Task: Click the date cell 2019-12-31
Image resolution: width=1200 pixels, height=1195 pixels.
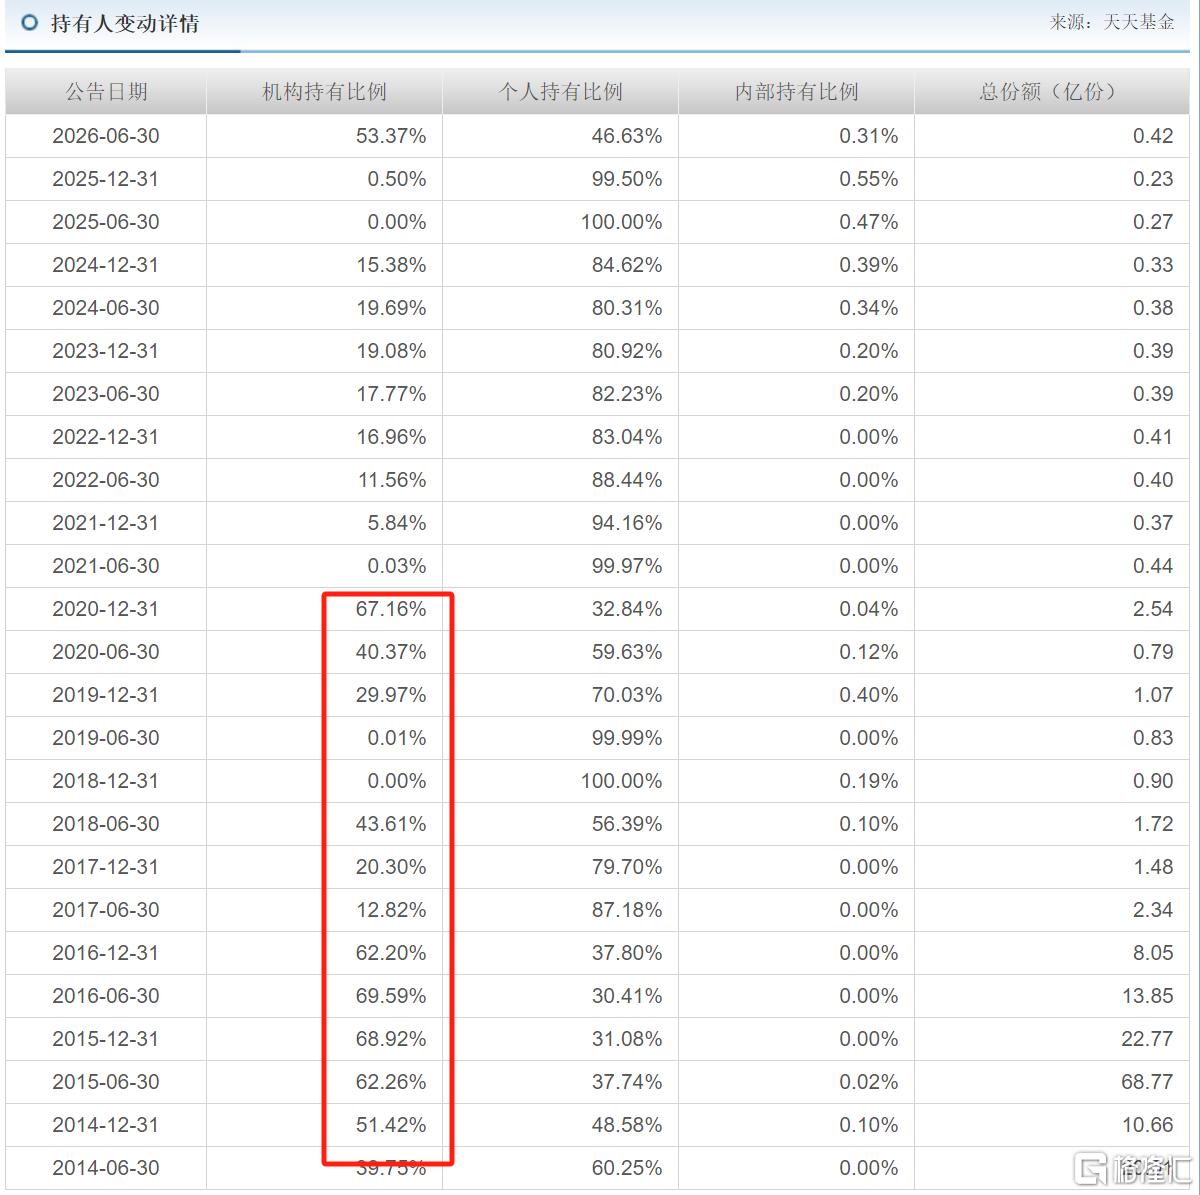Action: pos(106,695)
